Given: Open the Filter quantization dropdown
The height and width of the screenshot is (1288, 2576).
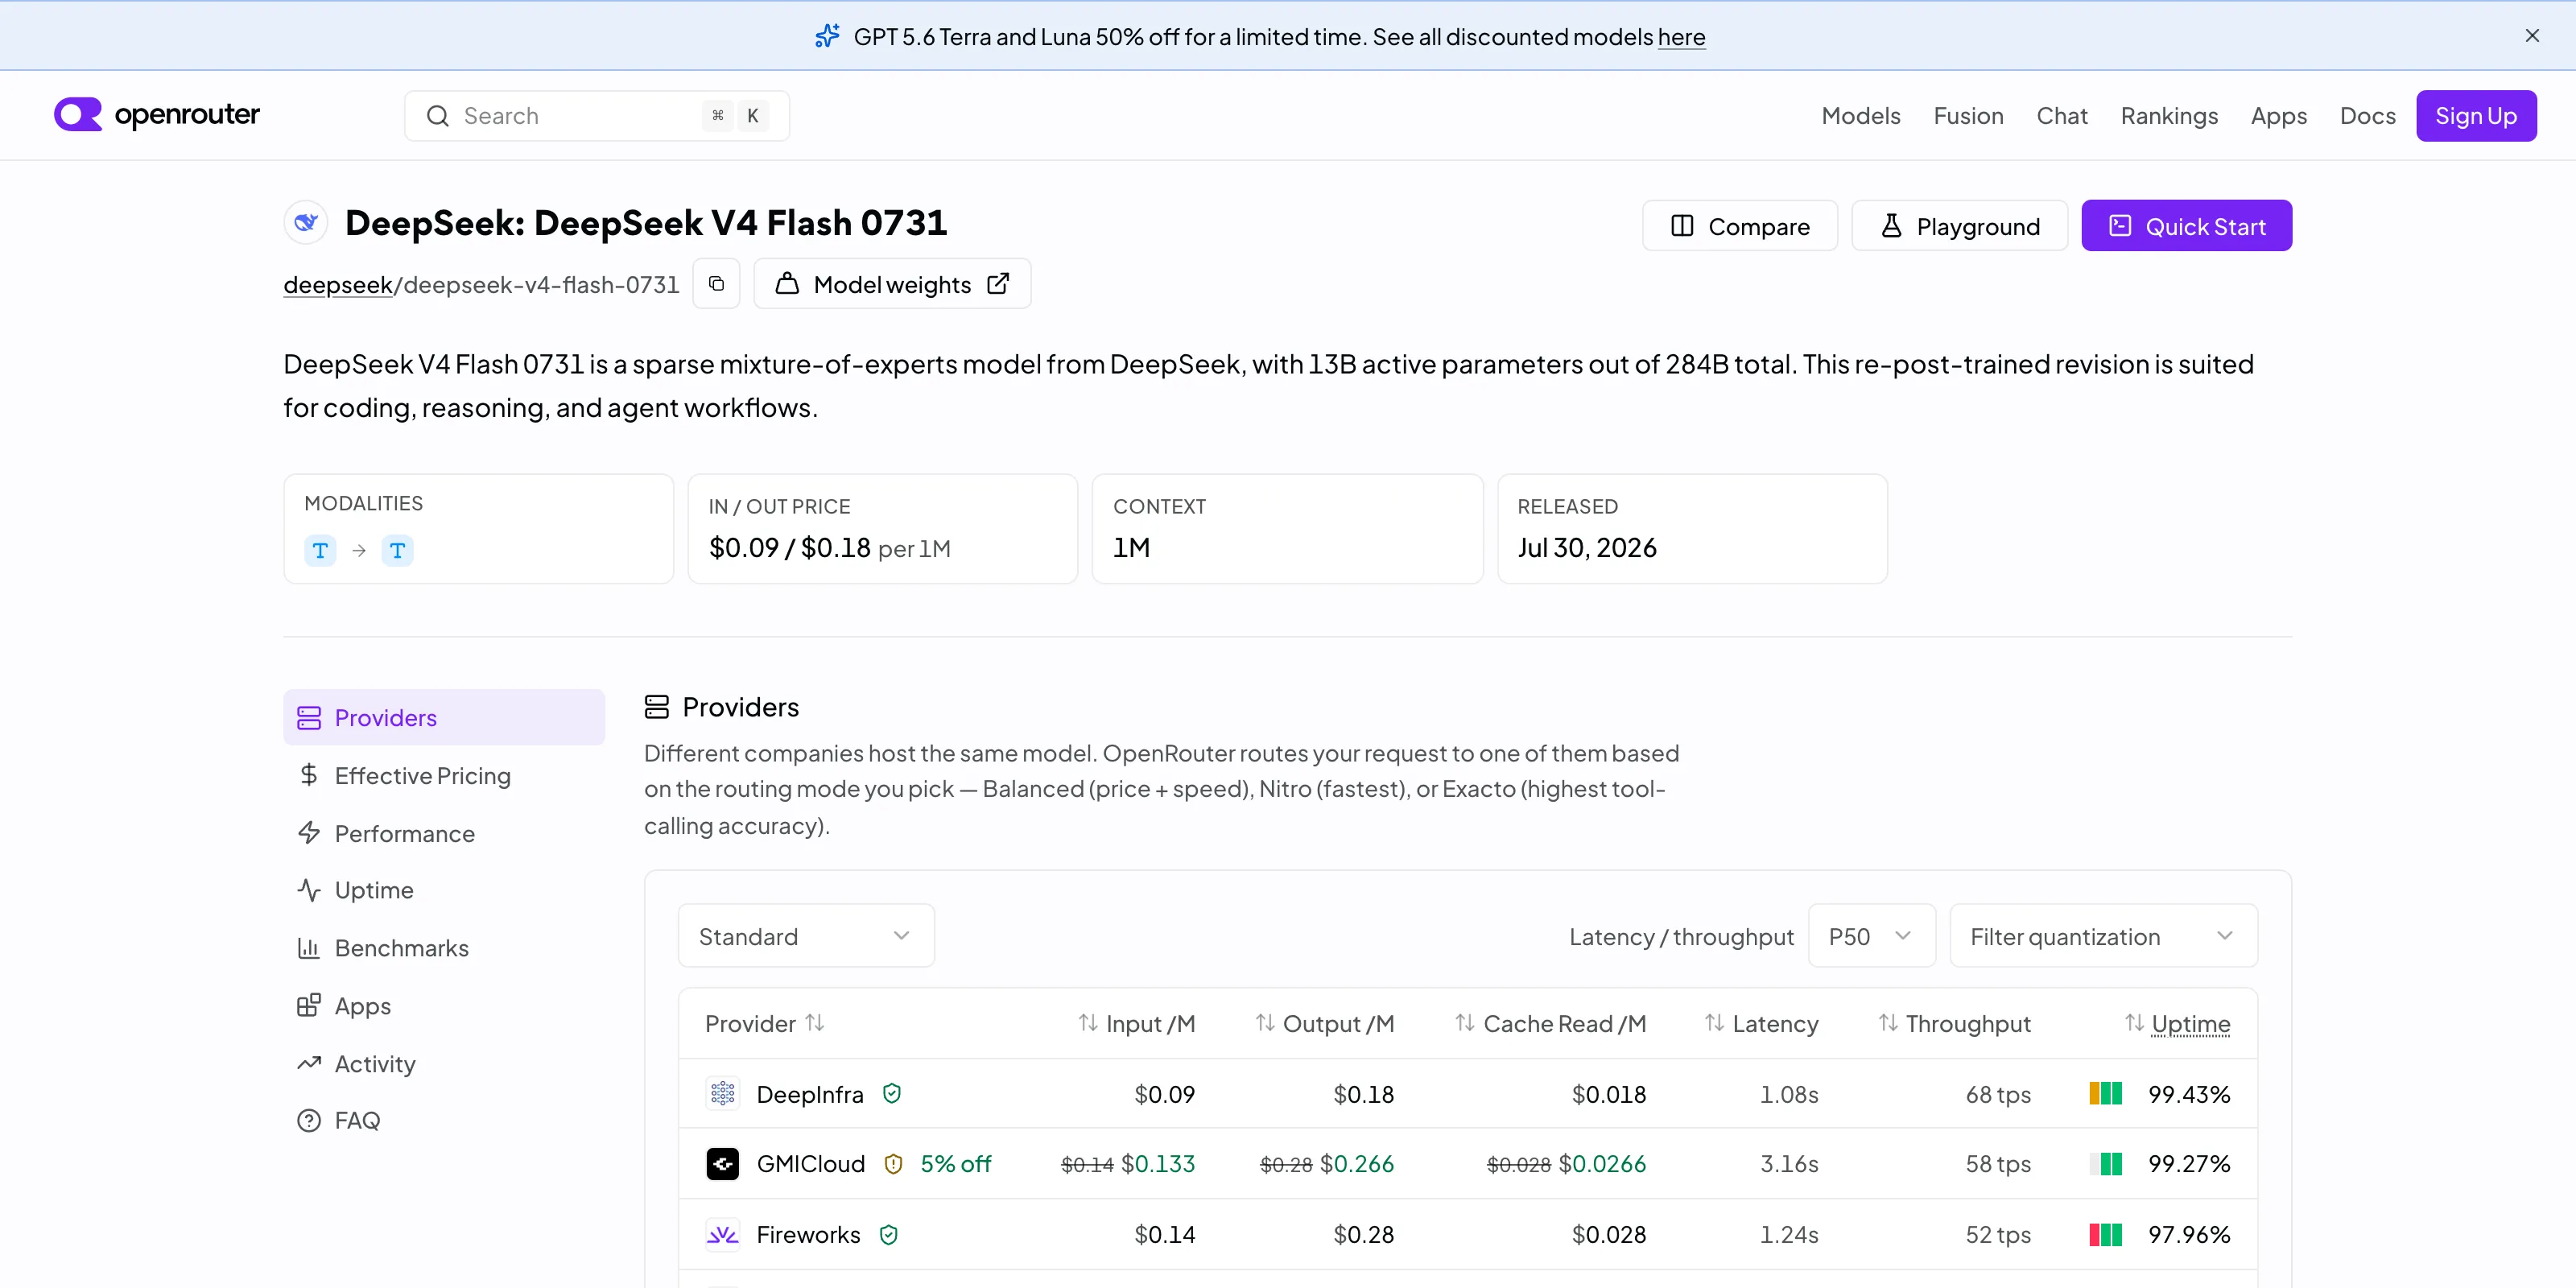Looking at the screenshot, I should (2103, 936).
